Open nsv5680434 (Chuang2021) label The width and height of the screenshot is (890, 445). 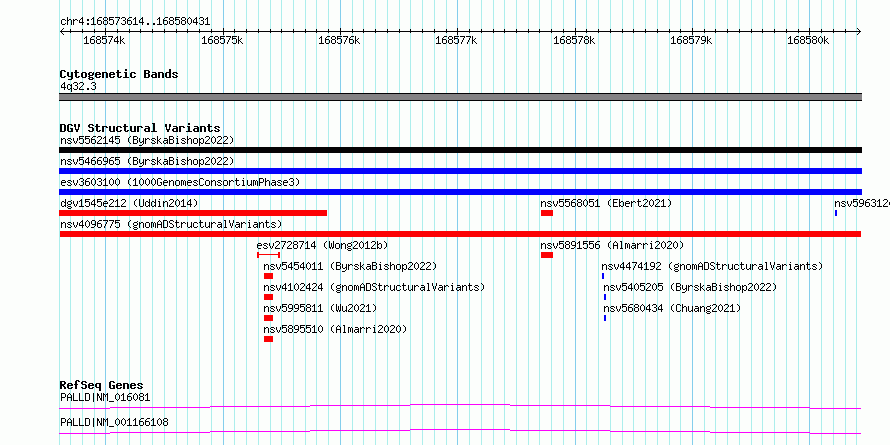(x=672, y=308)
